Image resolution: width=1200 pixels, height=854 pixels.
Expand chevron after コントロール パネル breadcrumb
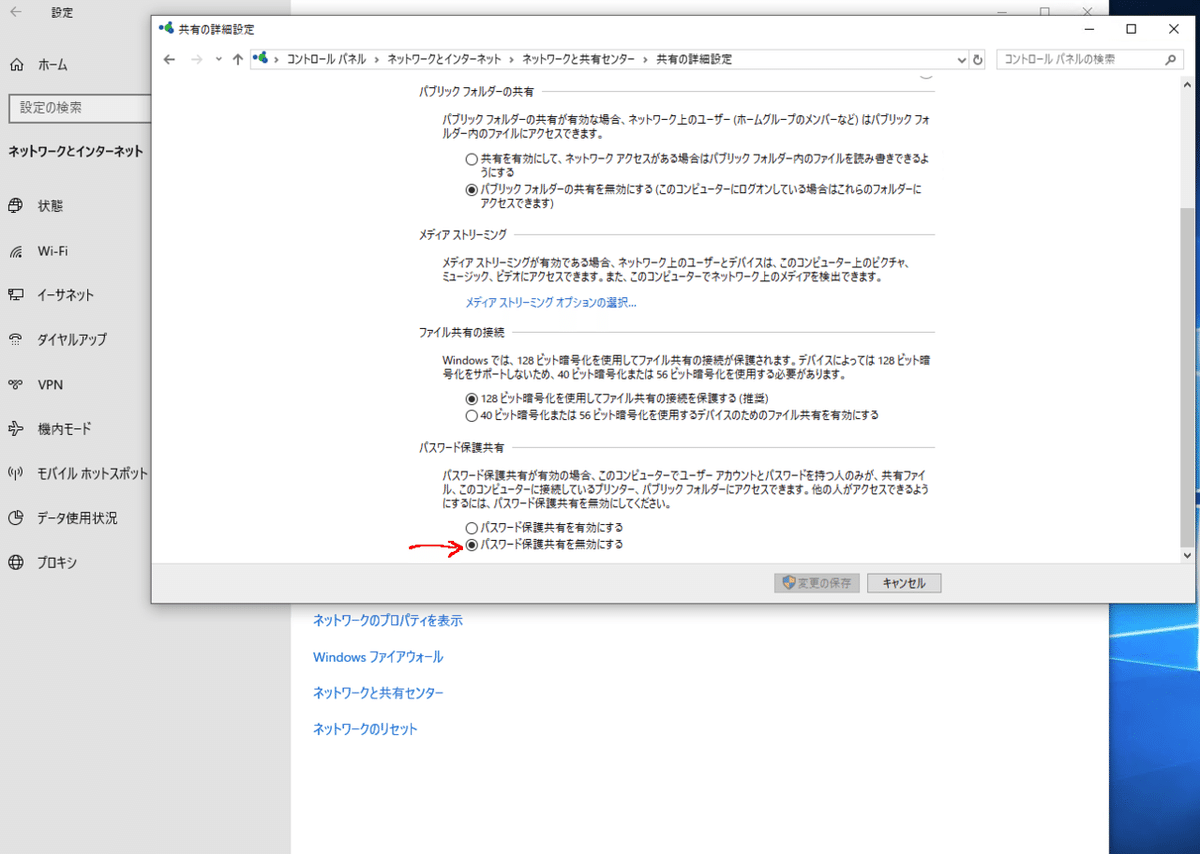pos(377,59)
